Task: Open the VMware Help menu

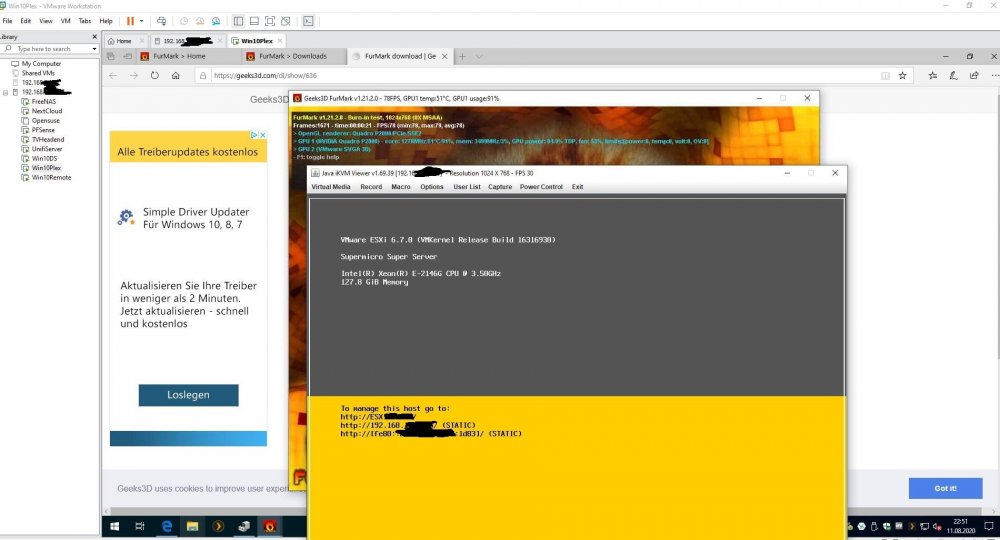Action: pyautogui.click(x=106, y=21)
